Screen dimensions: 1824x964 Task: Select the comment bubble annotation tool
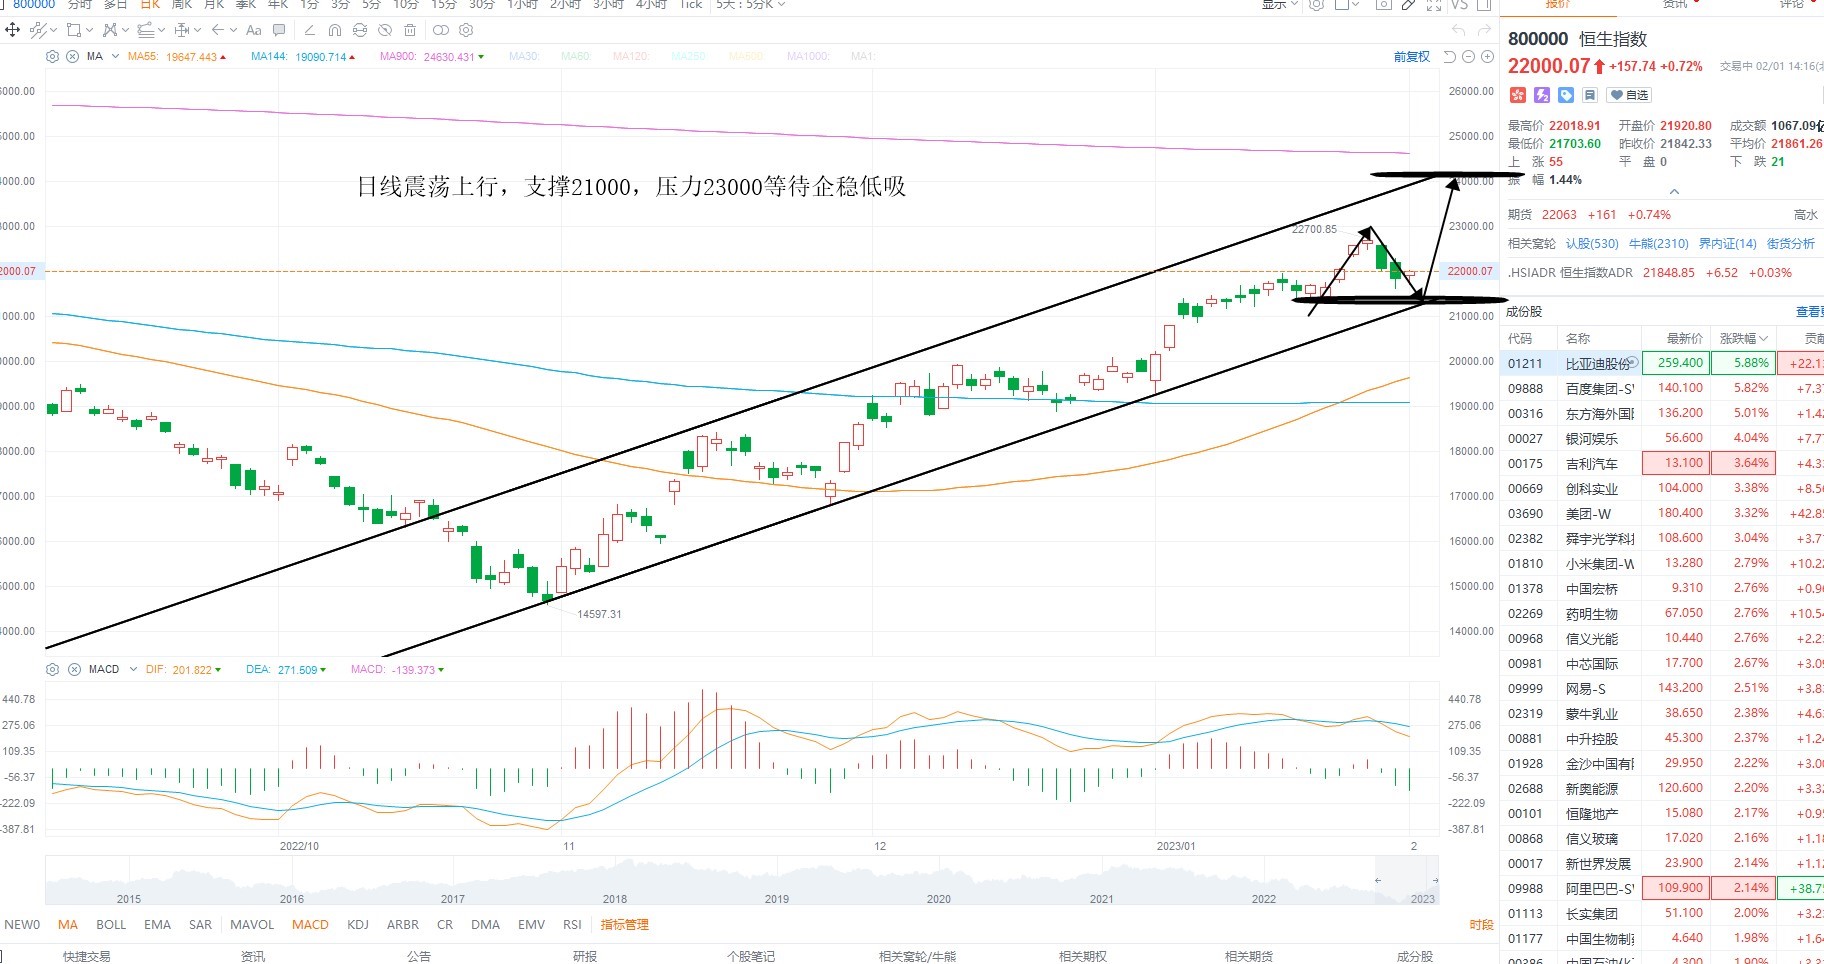pos(279,30)
